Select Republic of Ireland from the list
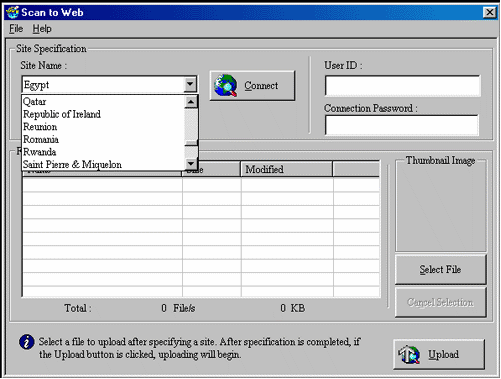 point(103,114)
